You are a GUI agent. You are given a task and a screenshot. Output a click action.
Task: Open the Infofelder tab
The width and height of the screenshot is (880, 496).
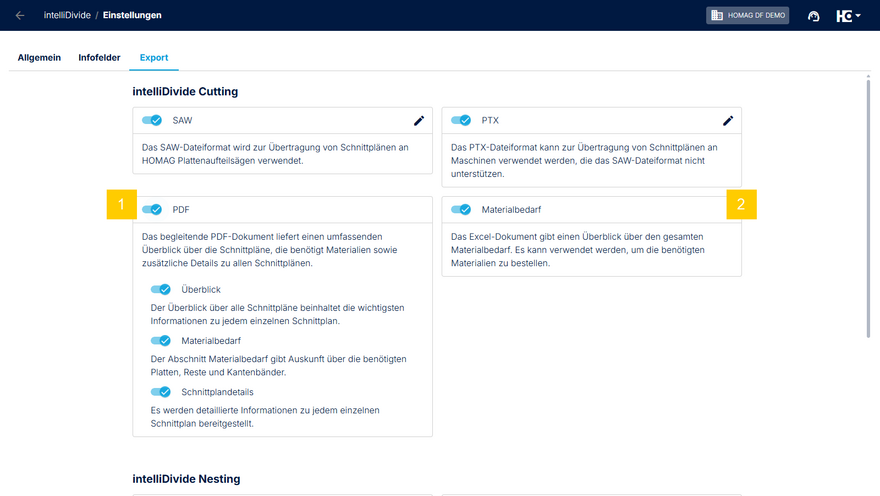[100, 58]
